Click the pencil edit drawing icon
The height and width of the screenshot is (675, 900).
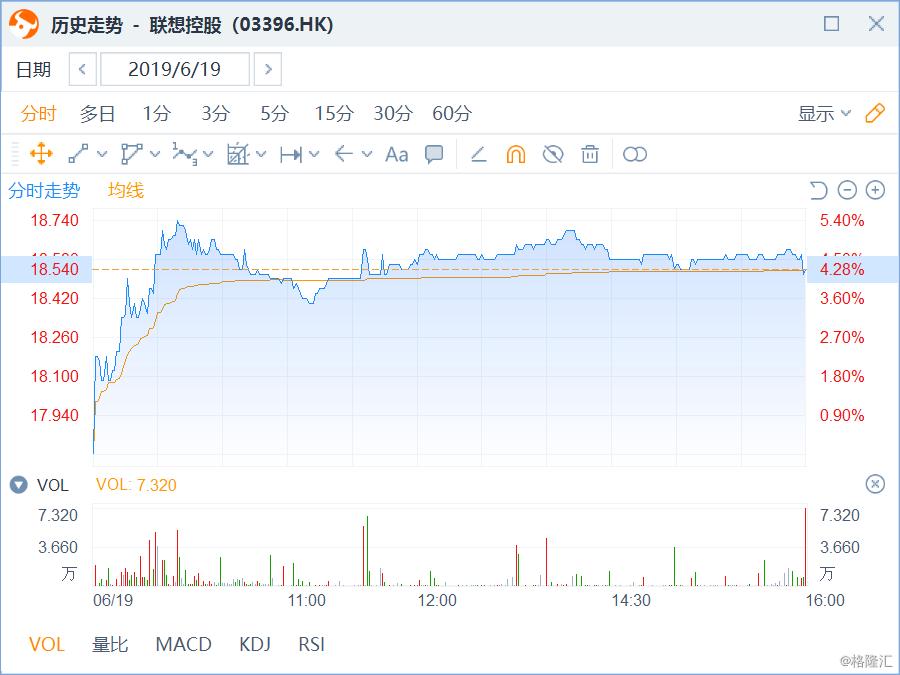479,154
